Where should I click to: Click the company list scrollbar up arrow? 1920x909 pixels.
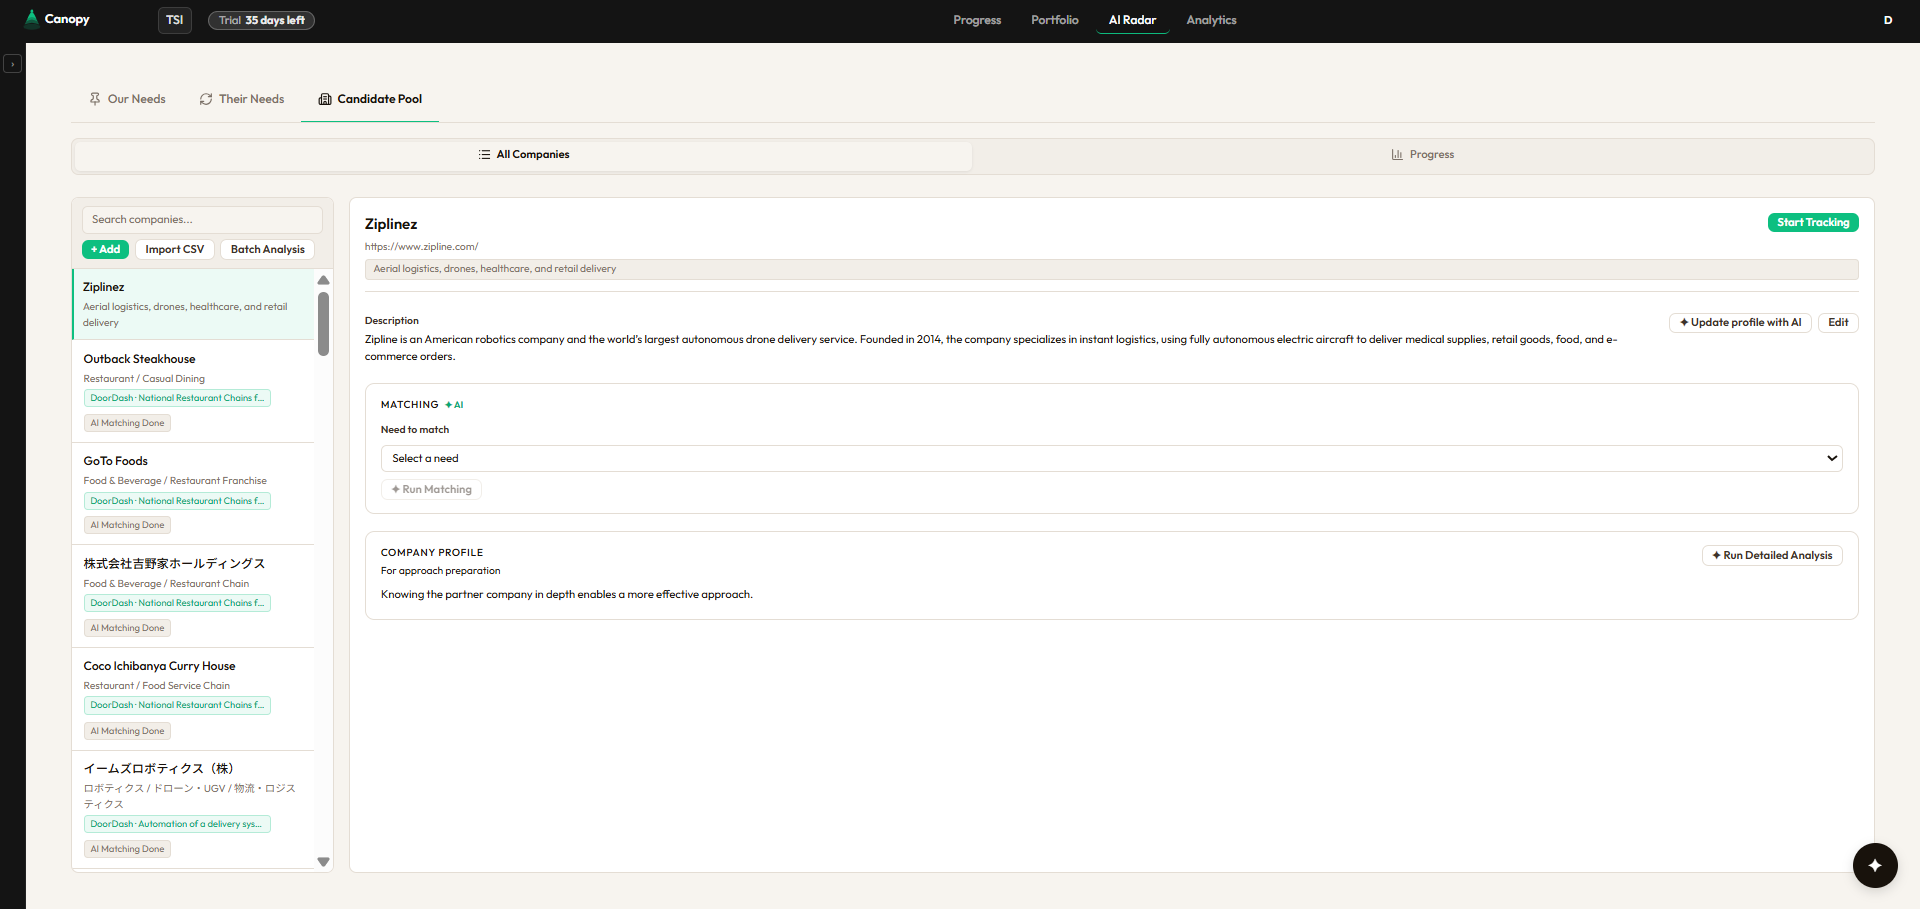(x=323, y=280)
